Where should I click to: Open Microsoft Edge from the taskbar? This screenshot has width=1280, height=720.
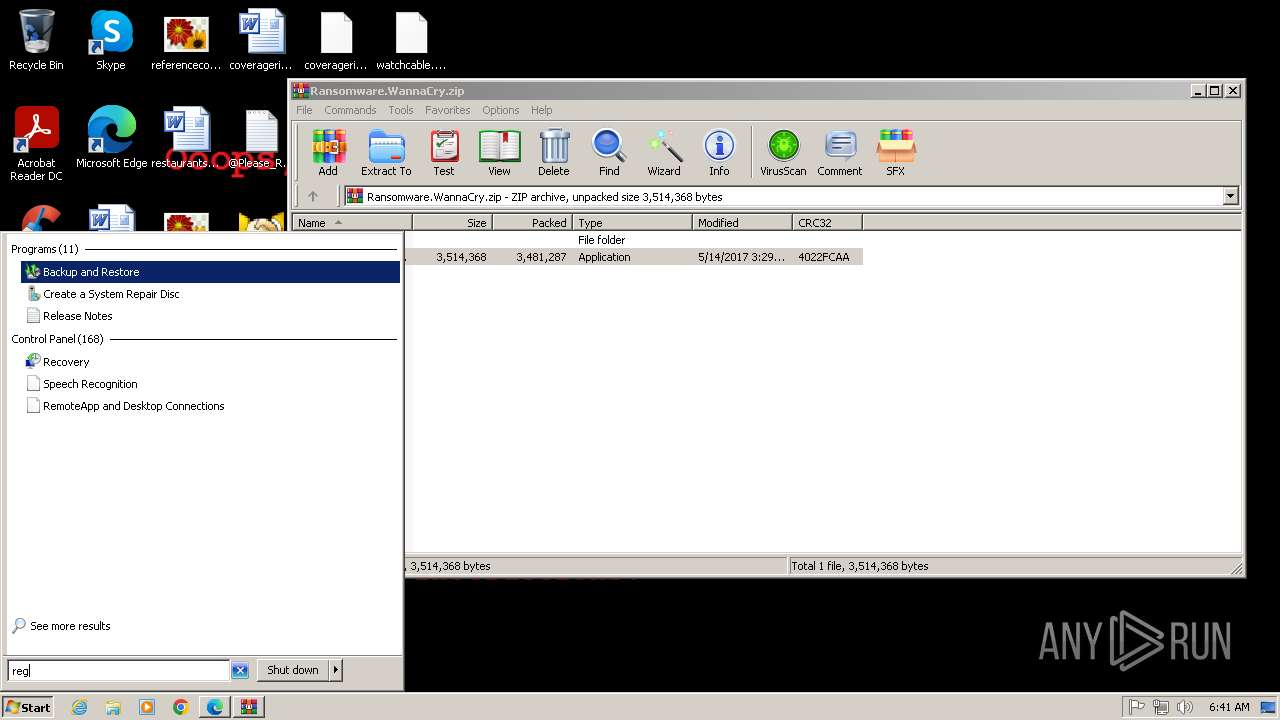pos(215,707)
